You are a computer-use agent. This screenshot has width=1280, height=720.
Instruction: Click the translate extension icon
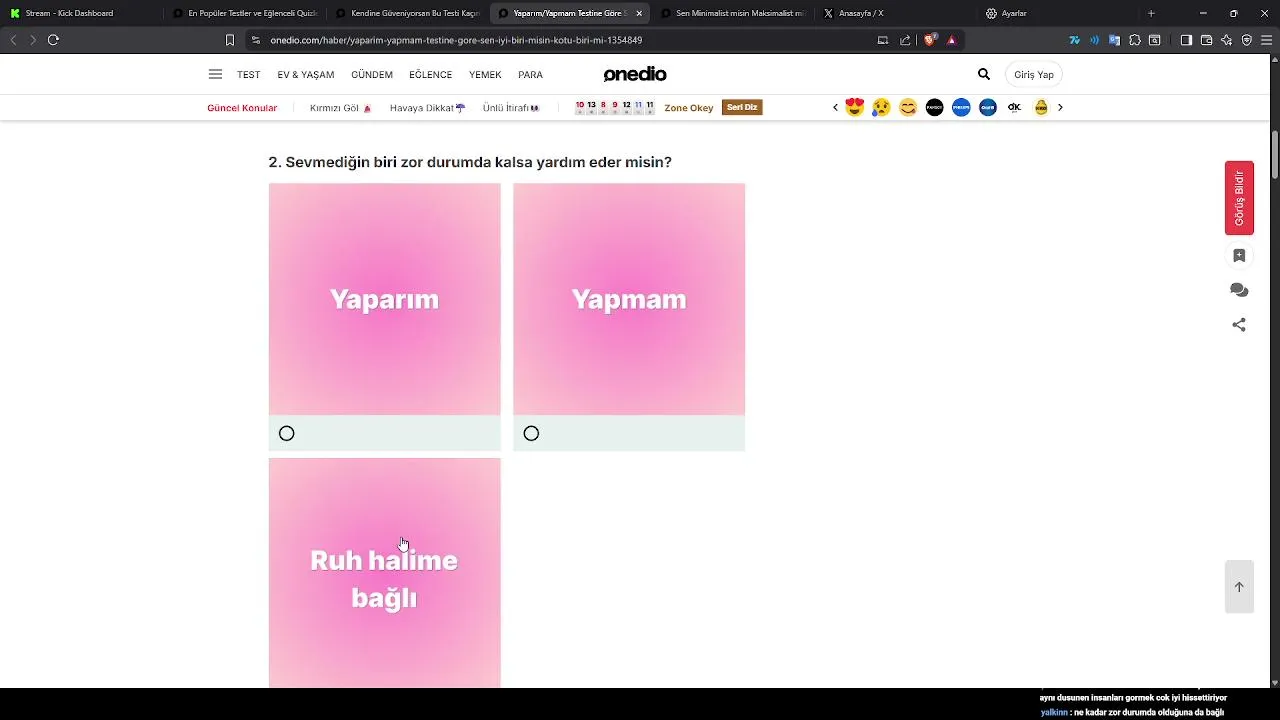click(1114, 40)
